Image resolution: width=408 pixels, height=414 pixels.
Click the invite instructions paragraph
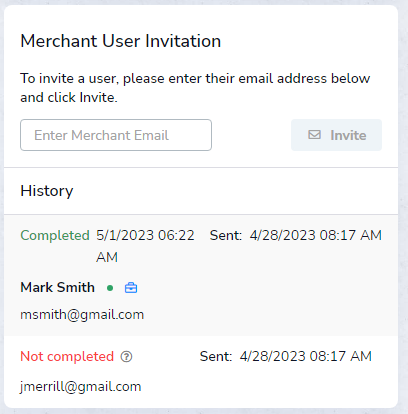[x=195, y=88]
